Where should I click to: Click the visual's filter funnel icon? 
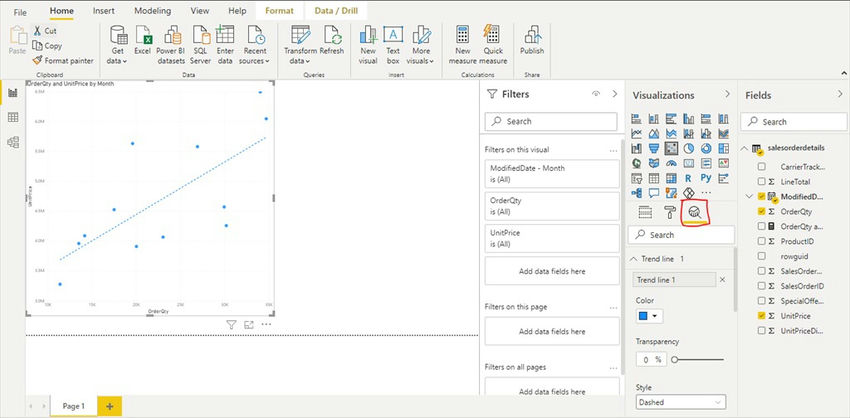231,325
